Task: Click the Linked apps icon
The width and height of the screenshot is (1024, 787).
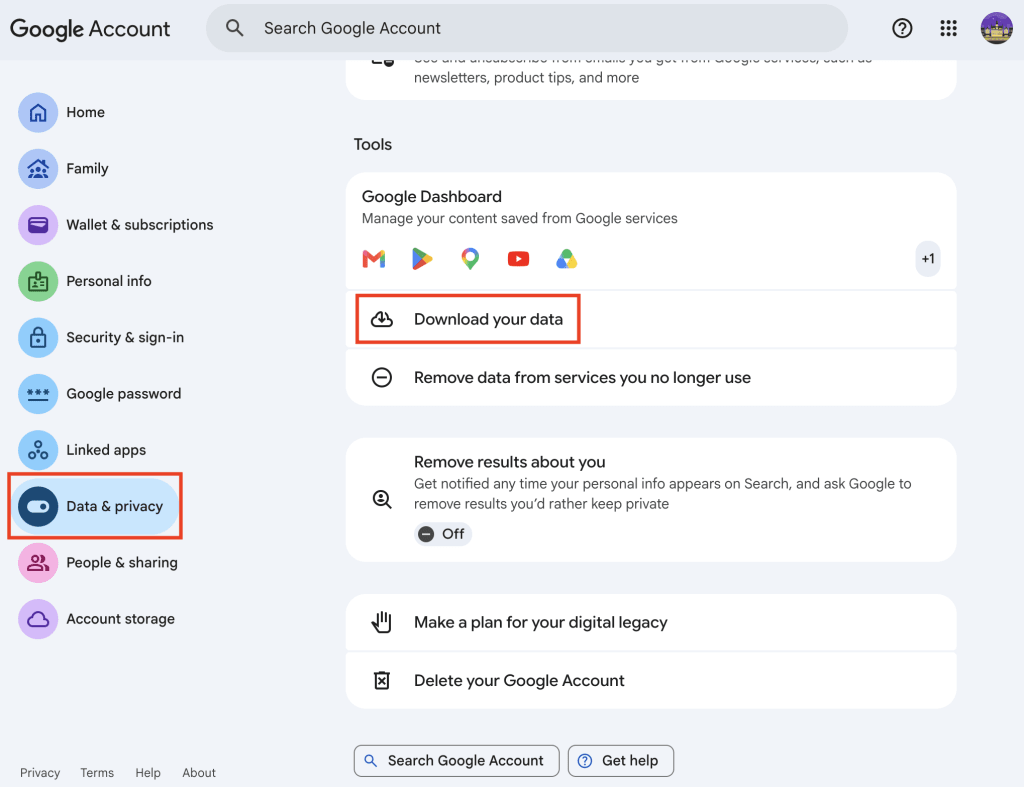Action: [x=38, y=450]
